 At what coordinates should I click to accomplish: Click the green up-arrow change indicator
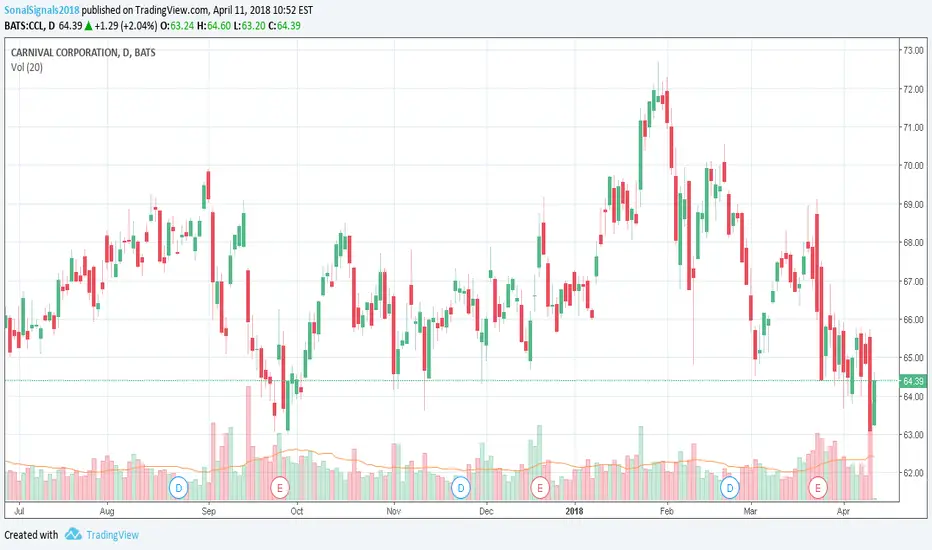[x=89, y=26]
